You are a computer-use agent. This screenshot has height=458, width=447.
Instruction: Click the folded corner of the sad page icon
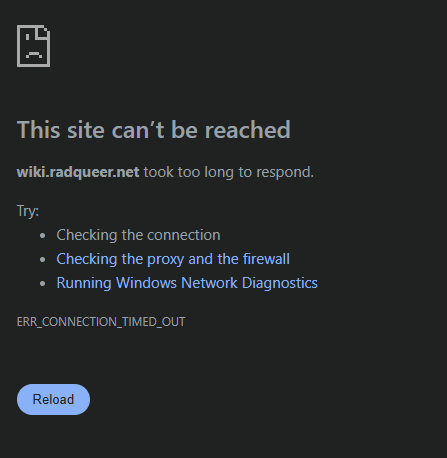pyautogui.click(x=44, y=33)
